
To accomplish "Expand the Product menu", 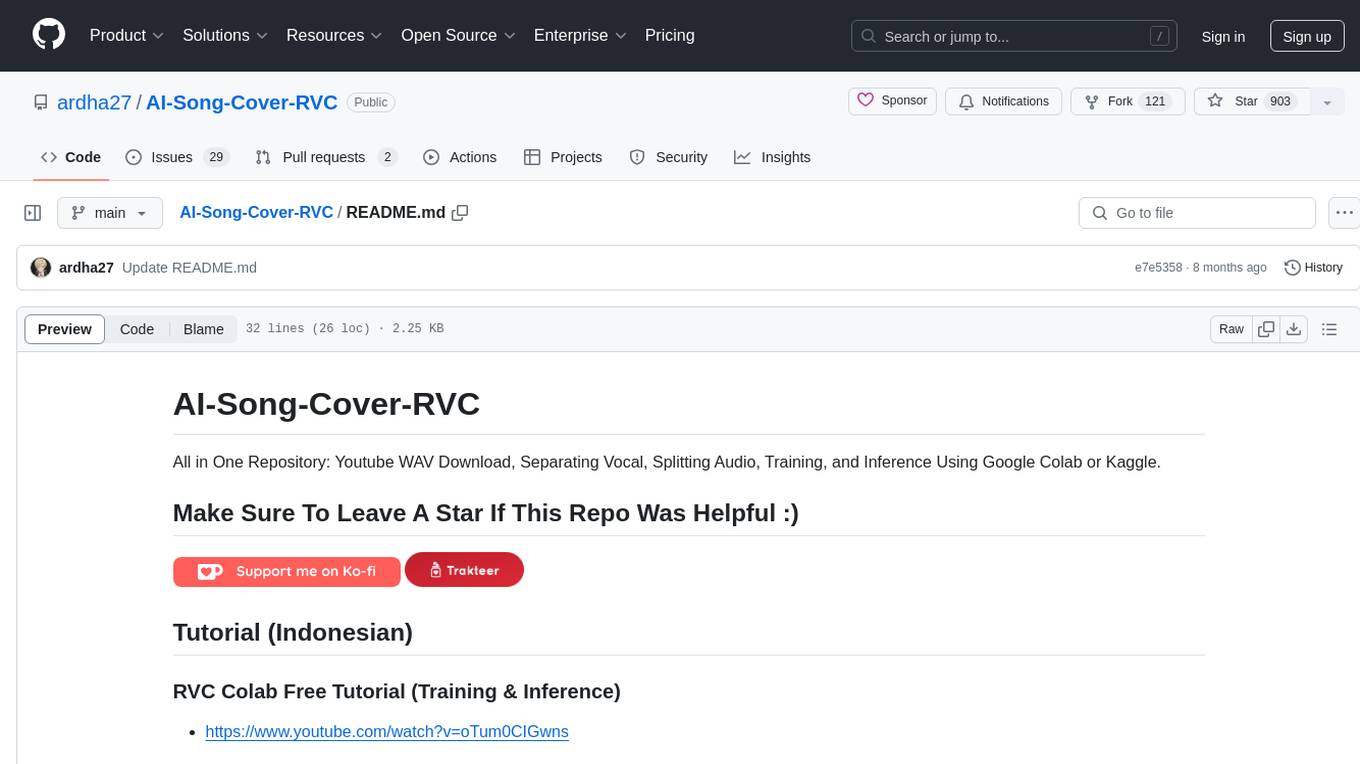I will pos(127,35).
